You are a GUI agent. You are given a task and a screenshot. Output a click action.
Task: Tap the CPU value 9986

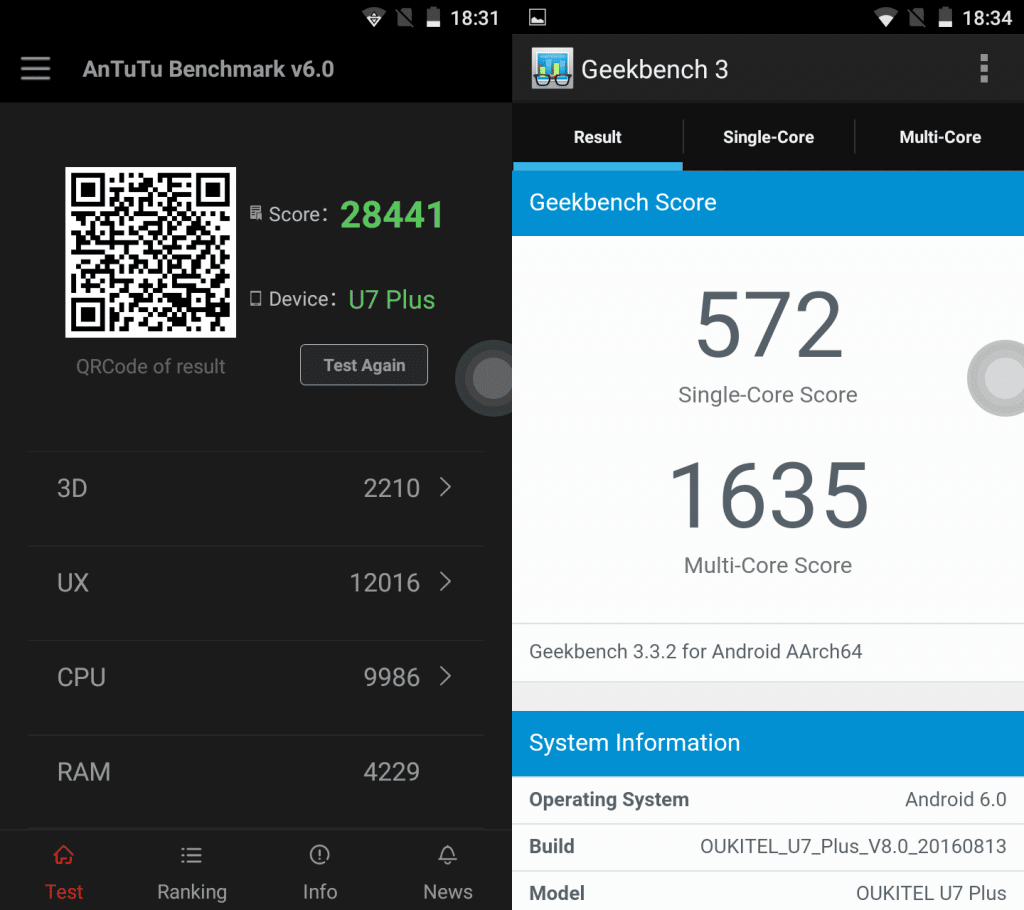tap(392, 677)
